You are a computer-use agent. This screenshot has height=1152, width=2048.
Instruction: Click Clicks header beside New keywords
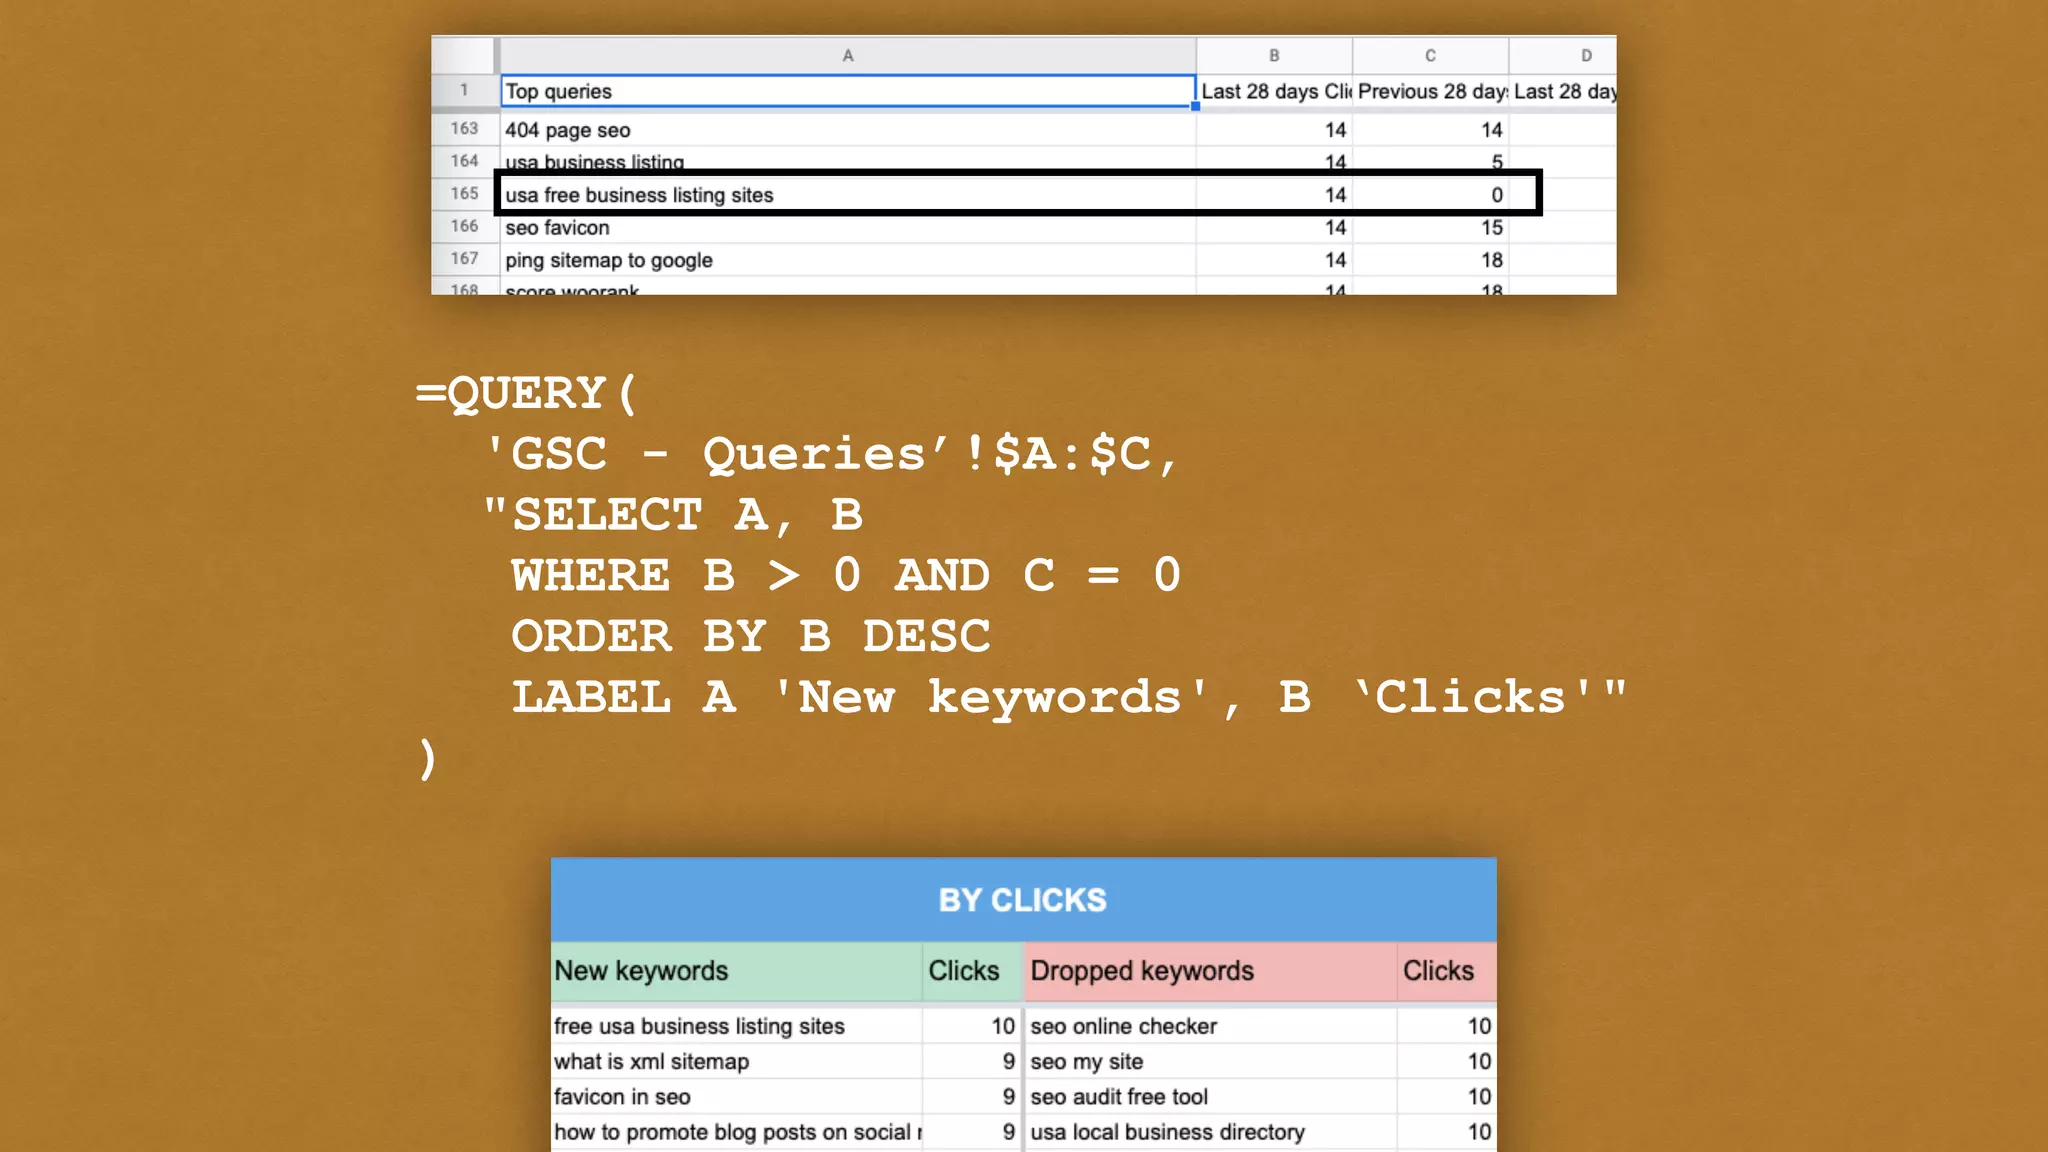(971, 970)
